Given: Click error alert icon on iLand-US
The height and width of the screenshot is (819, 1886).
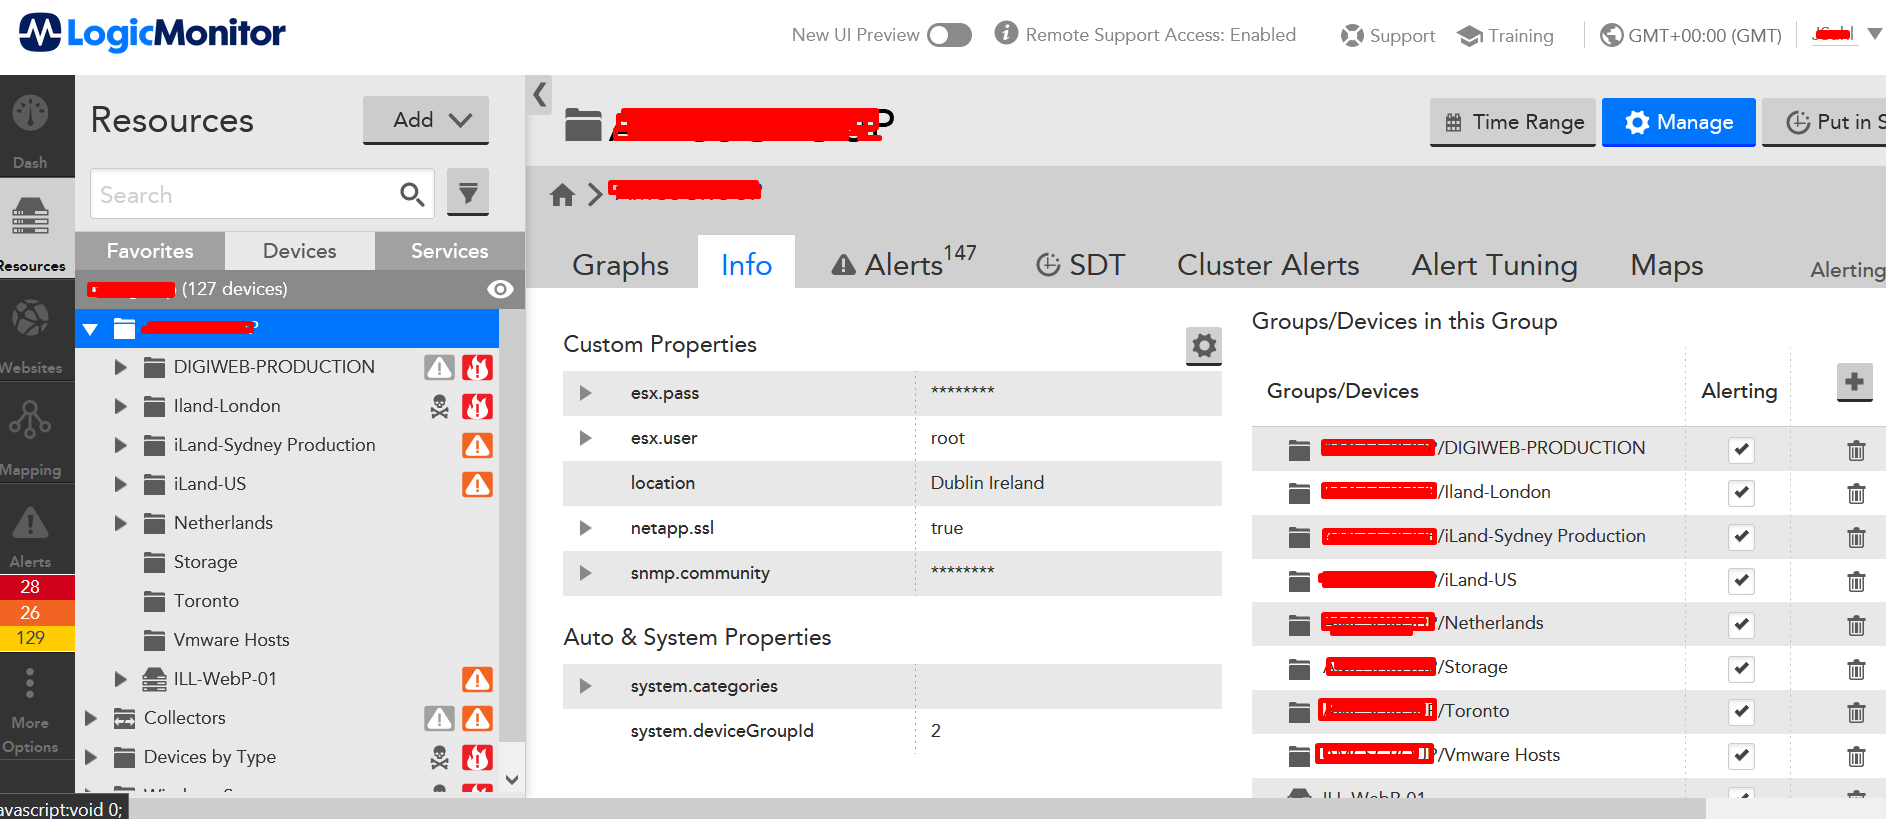Looking at the screenshot, I should (477, 485).
